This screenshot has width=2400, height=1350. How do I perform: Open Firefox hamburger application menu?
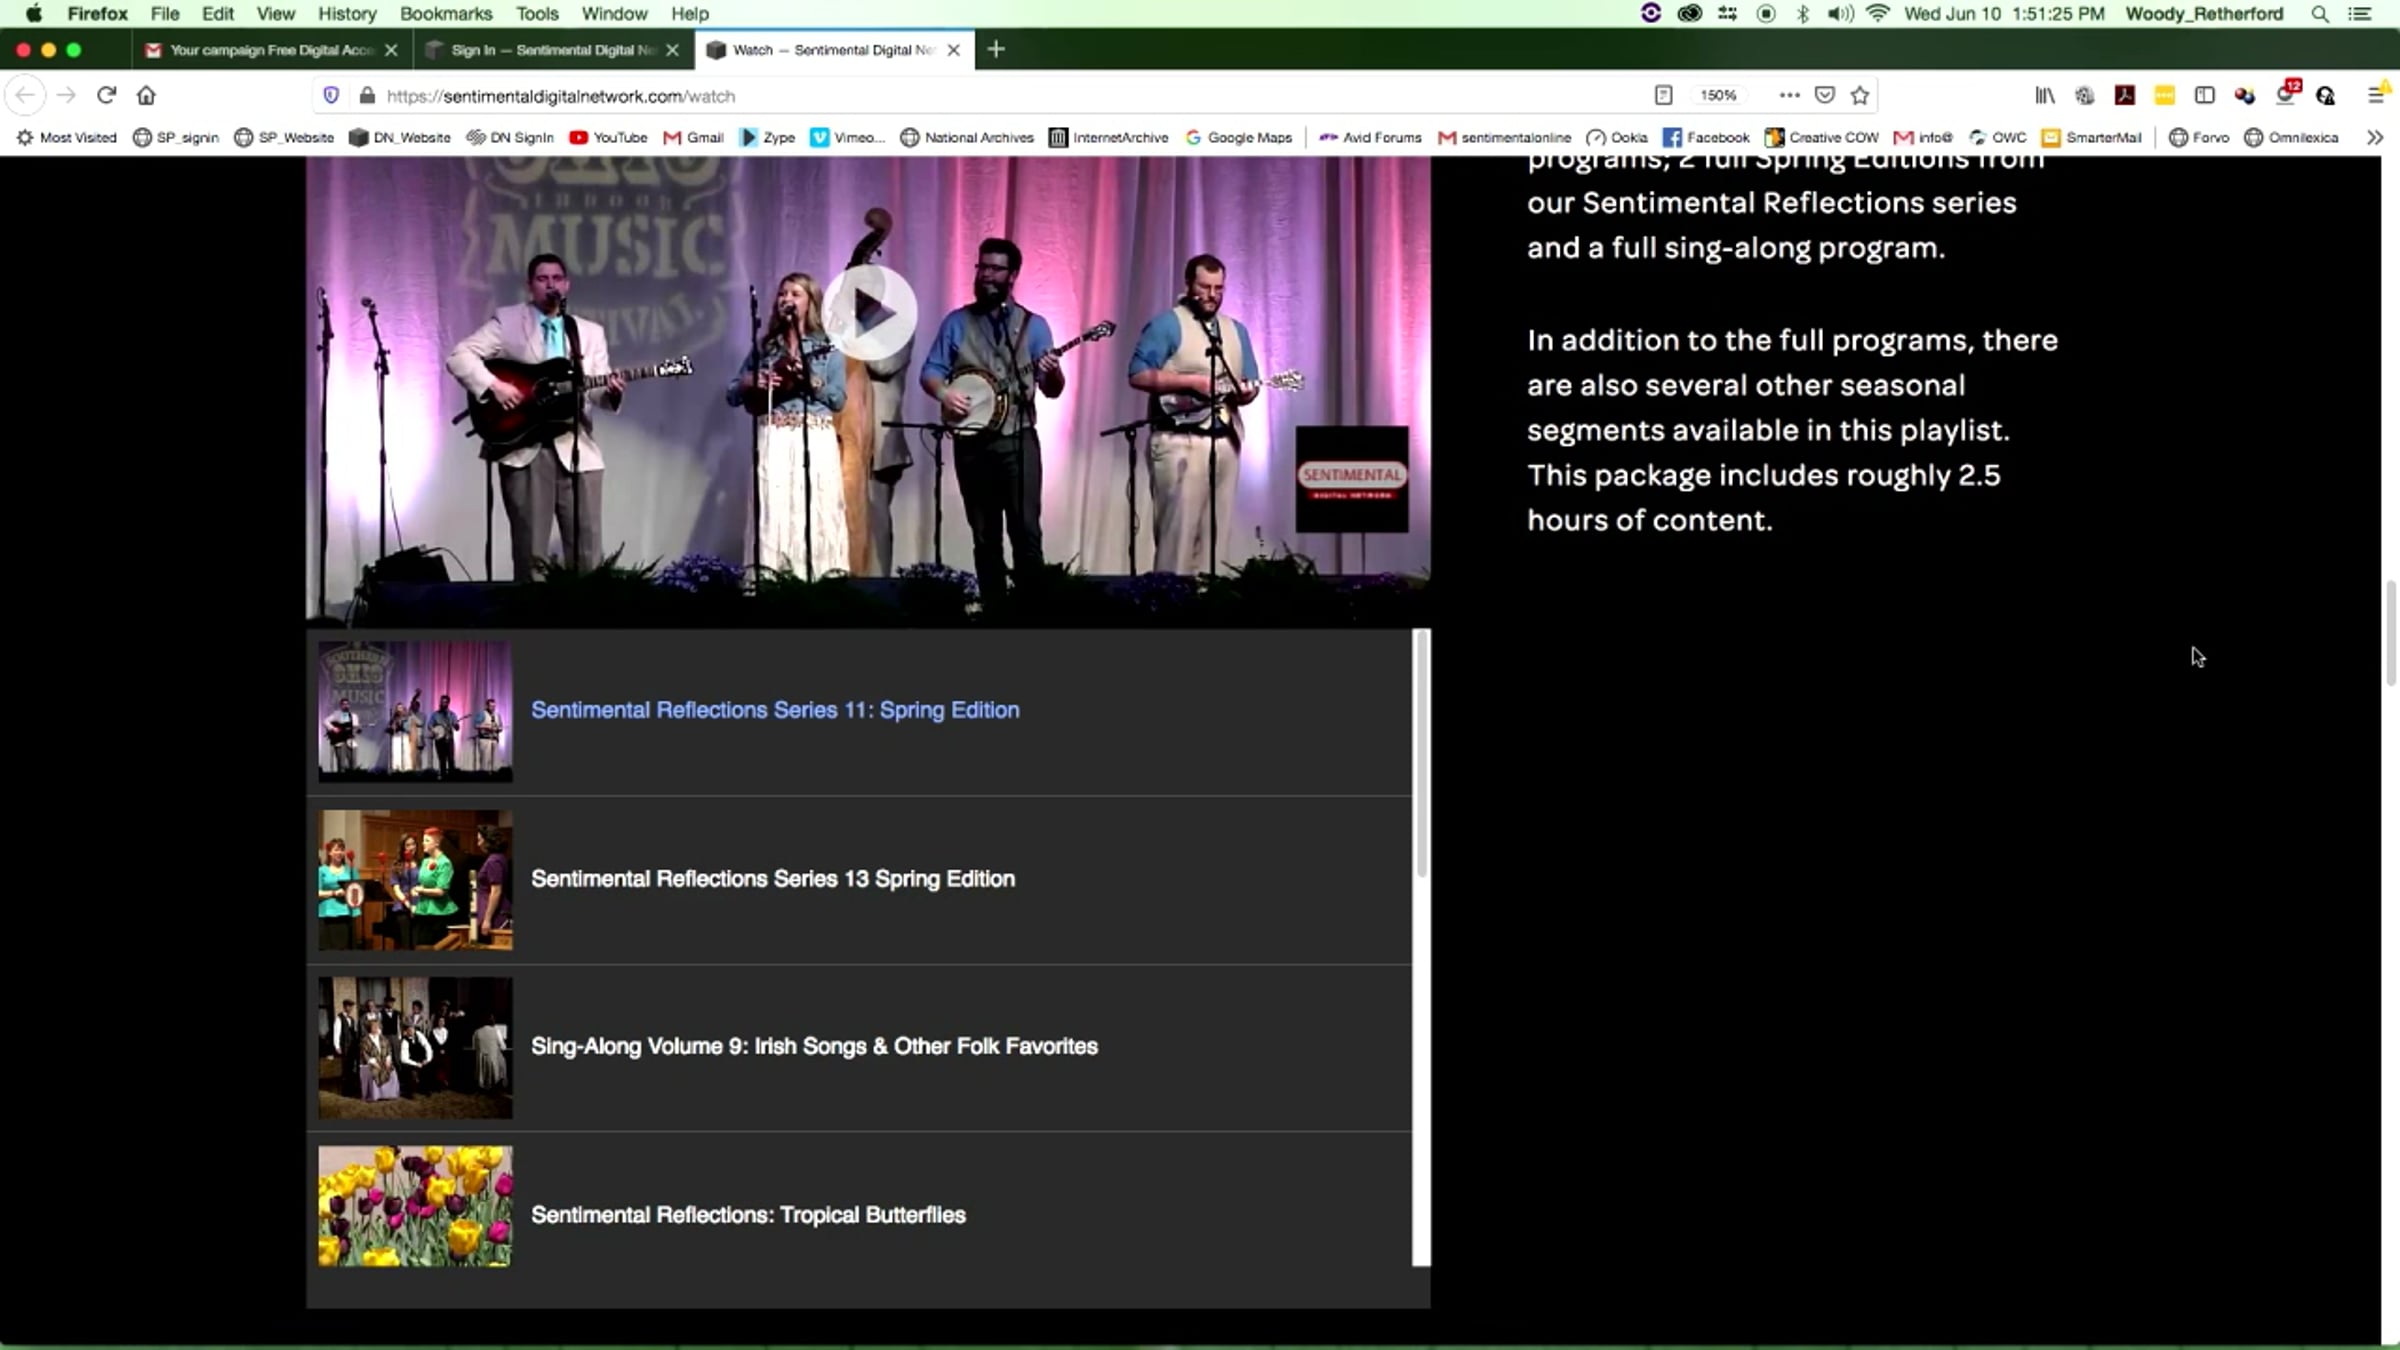(x=2376, y=95)
